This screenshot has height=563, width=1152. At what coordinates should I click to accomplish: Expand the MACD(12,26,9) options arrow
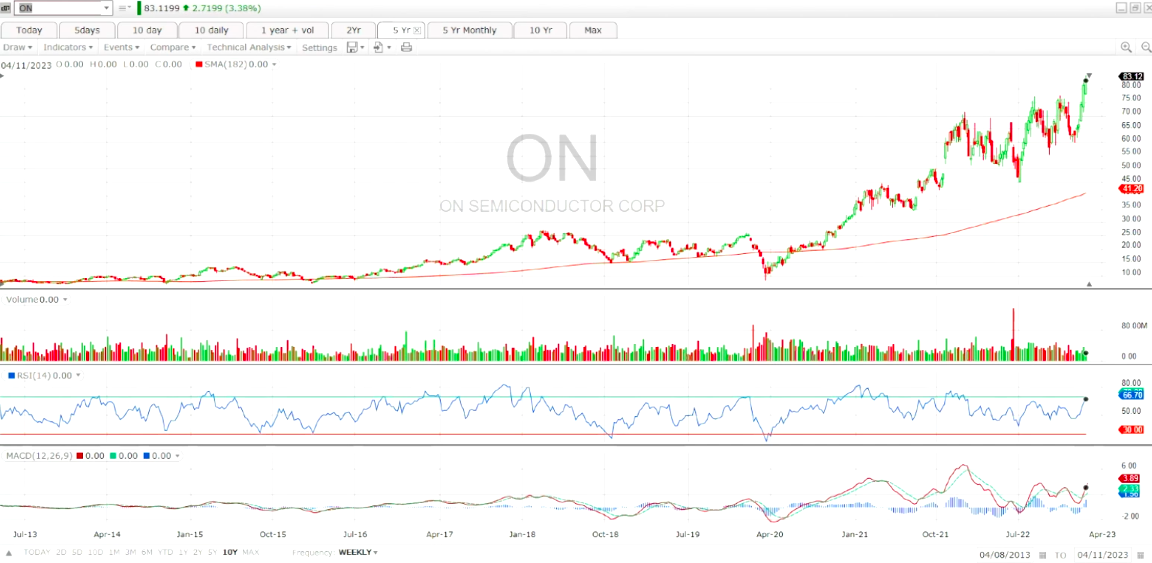point(178,456)
